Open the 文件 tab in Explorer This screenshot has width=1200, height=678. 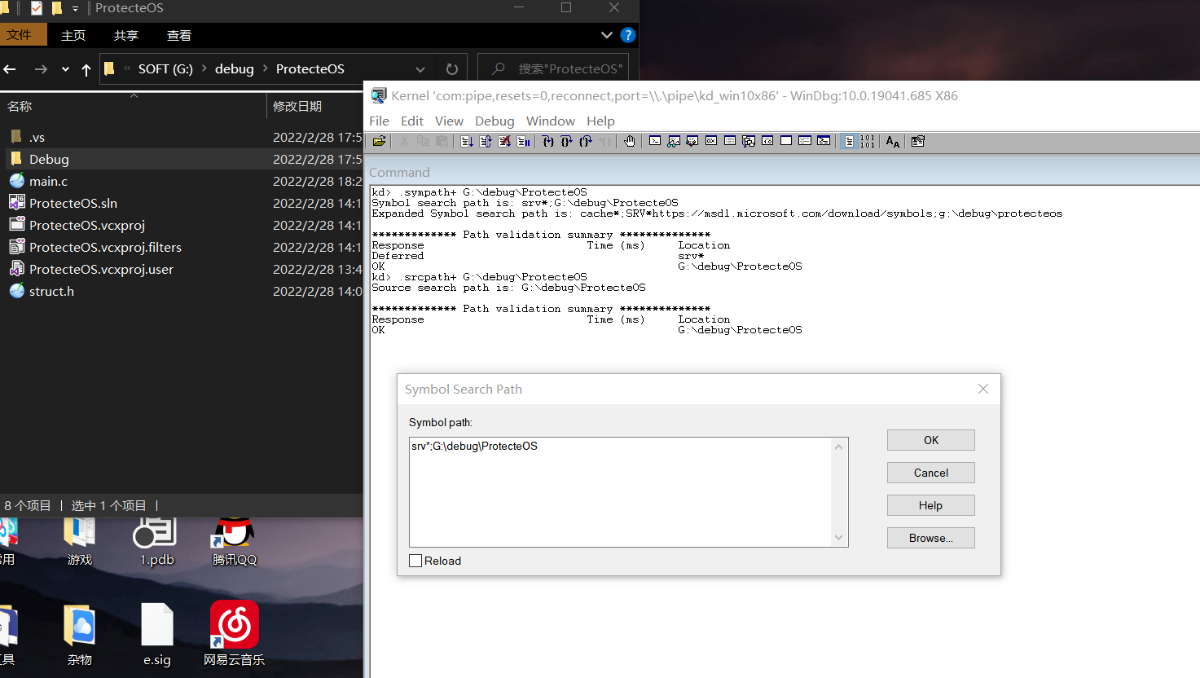tap(21, 35)
